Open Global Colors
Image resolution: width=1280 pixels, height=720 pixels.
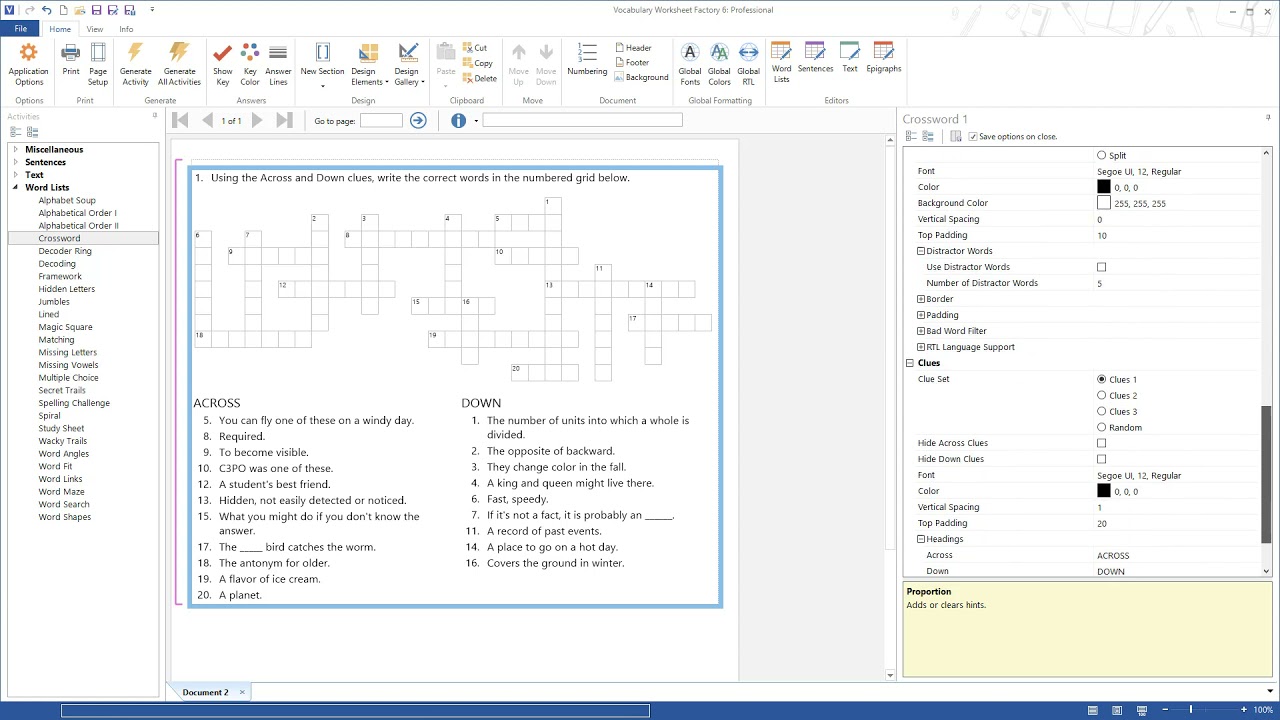click(x=719, y=64)
